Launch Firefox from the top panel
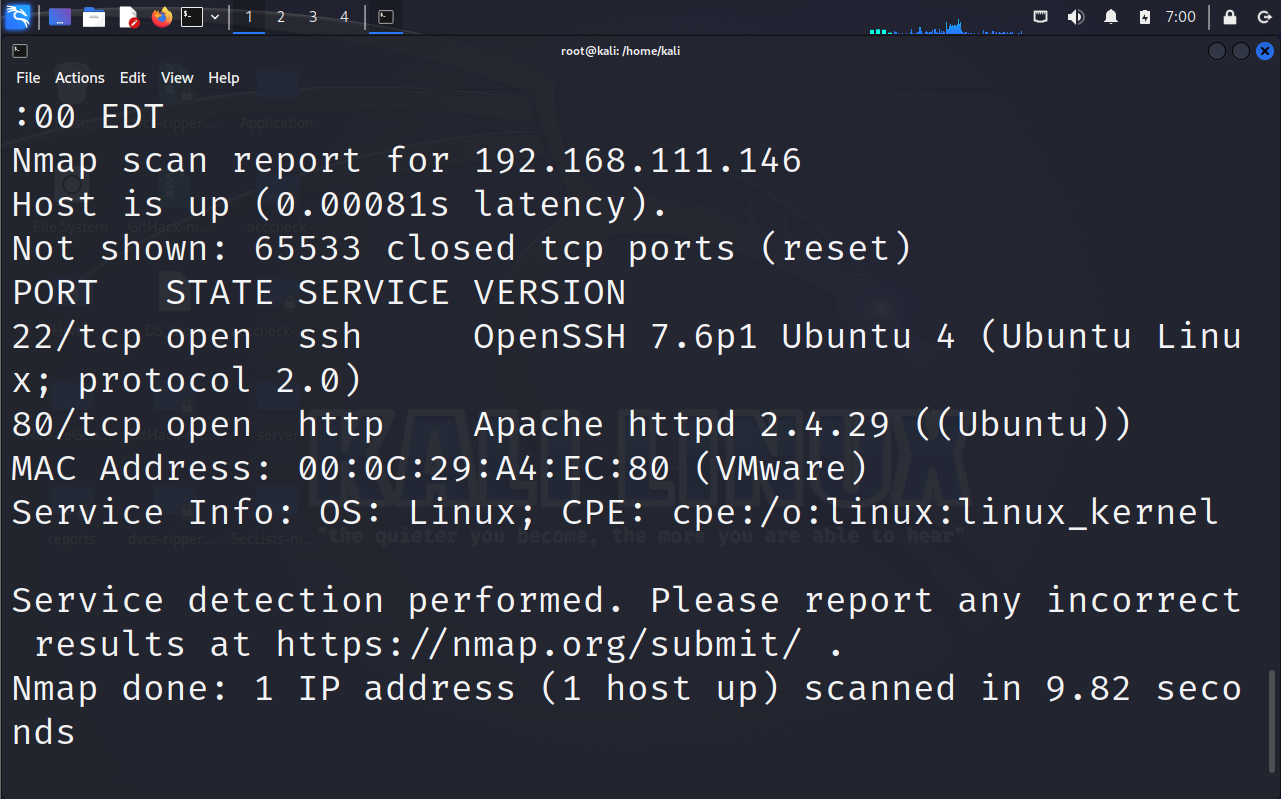 pyautogui.click(x=162, y=17)
